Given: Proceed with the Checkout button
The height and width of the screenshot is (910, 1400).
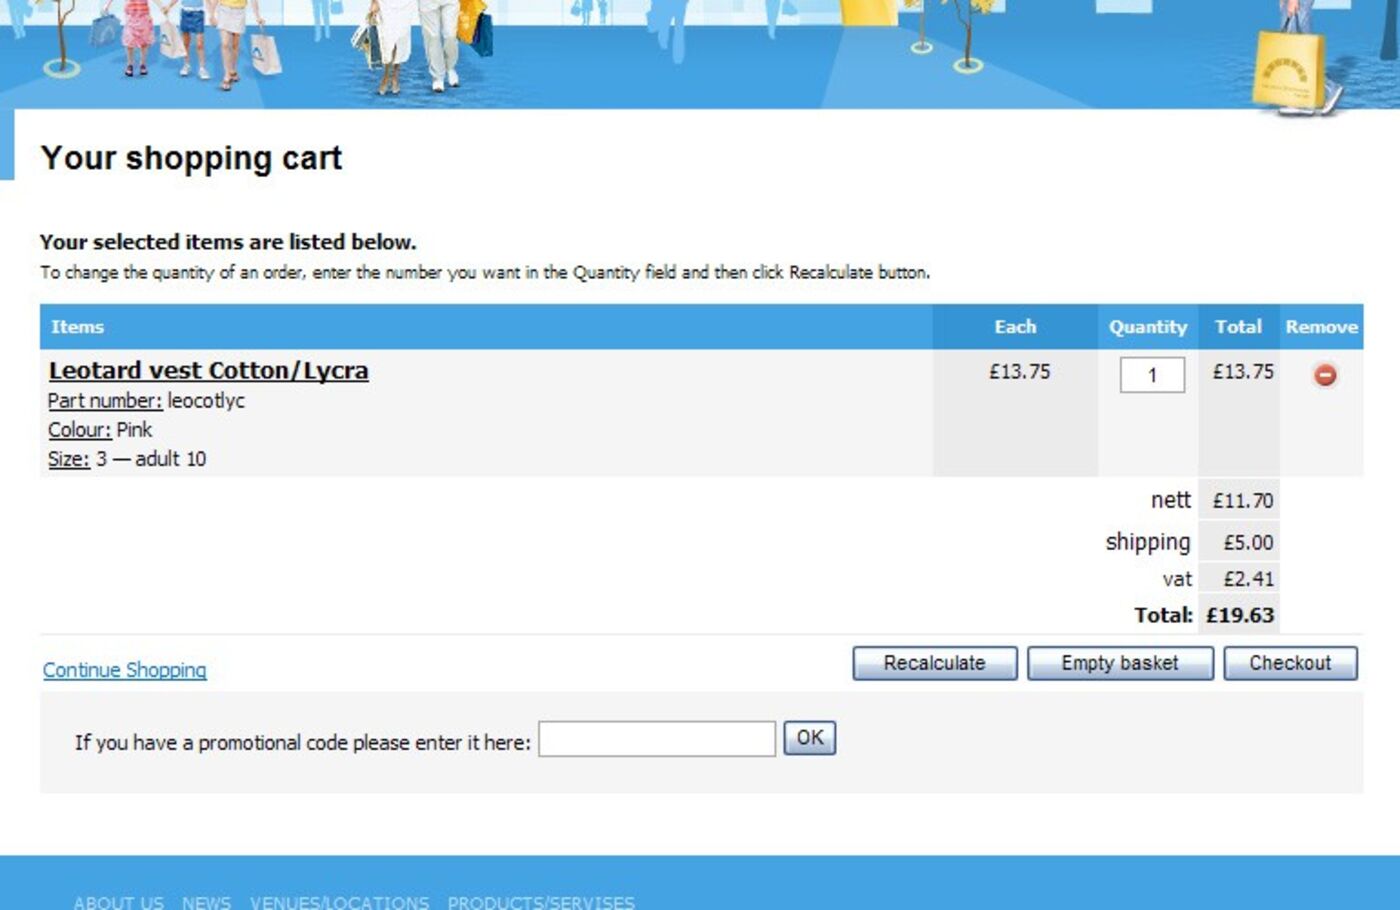Looking at the screenshot, I should [1289, 664].
